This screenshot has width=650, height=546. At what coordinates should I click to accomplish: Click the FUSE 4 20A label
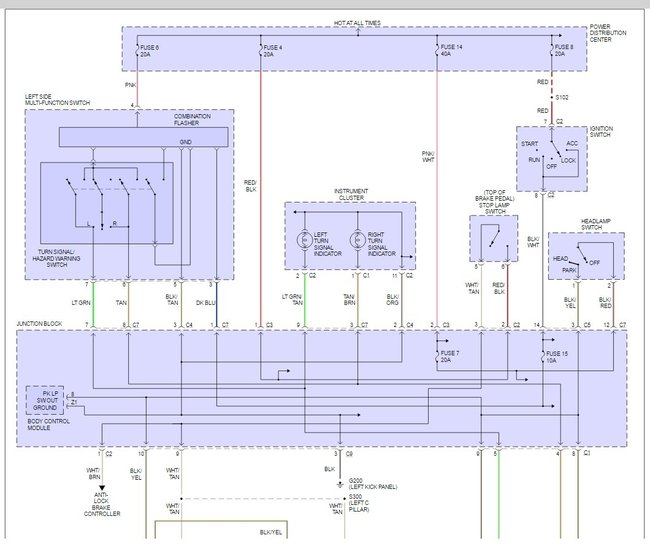[272, 51]
